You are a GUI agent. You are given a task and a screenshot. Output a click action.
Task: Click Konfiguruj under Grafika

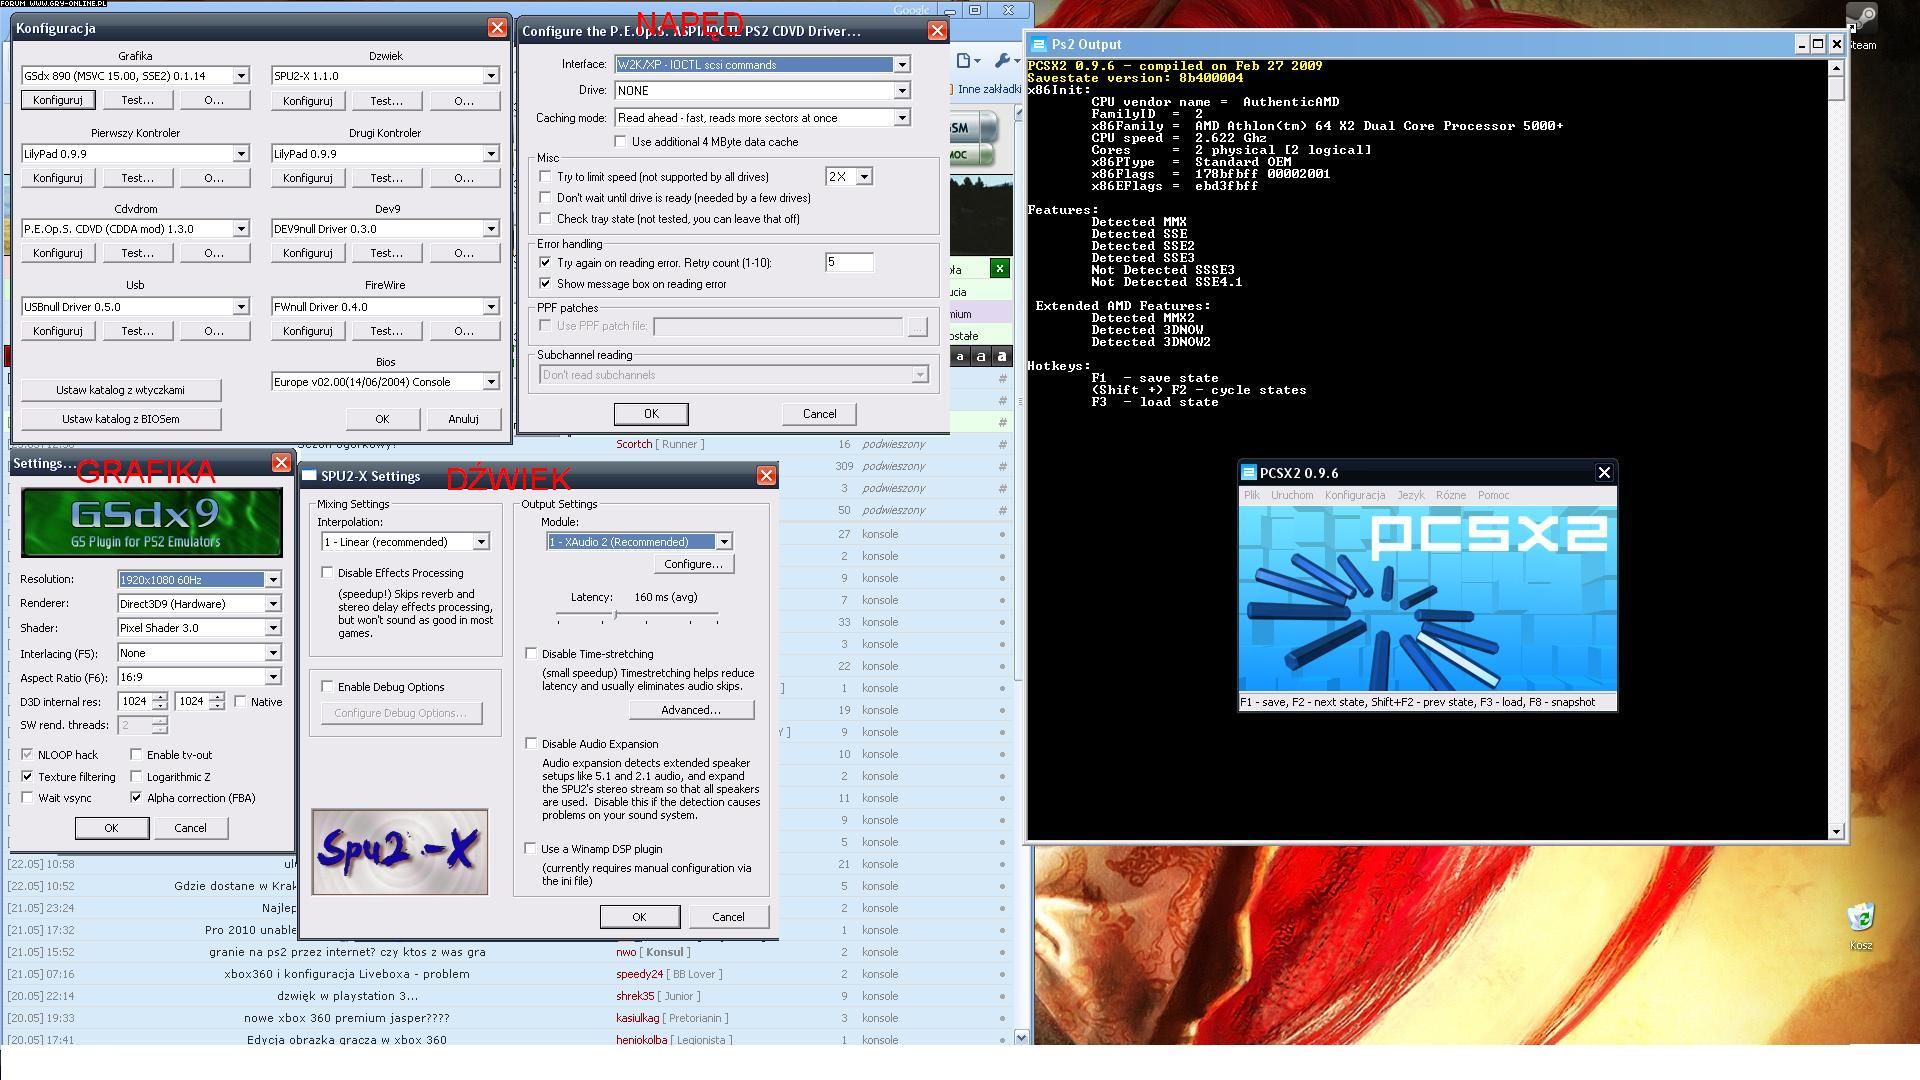(x=58, y=100)
